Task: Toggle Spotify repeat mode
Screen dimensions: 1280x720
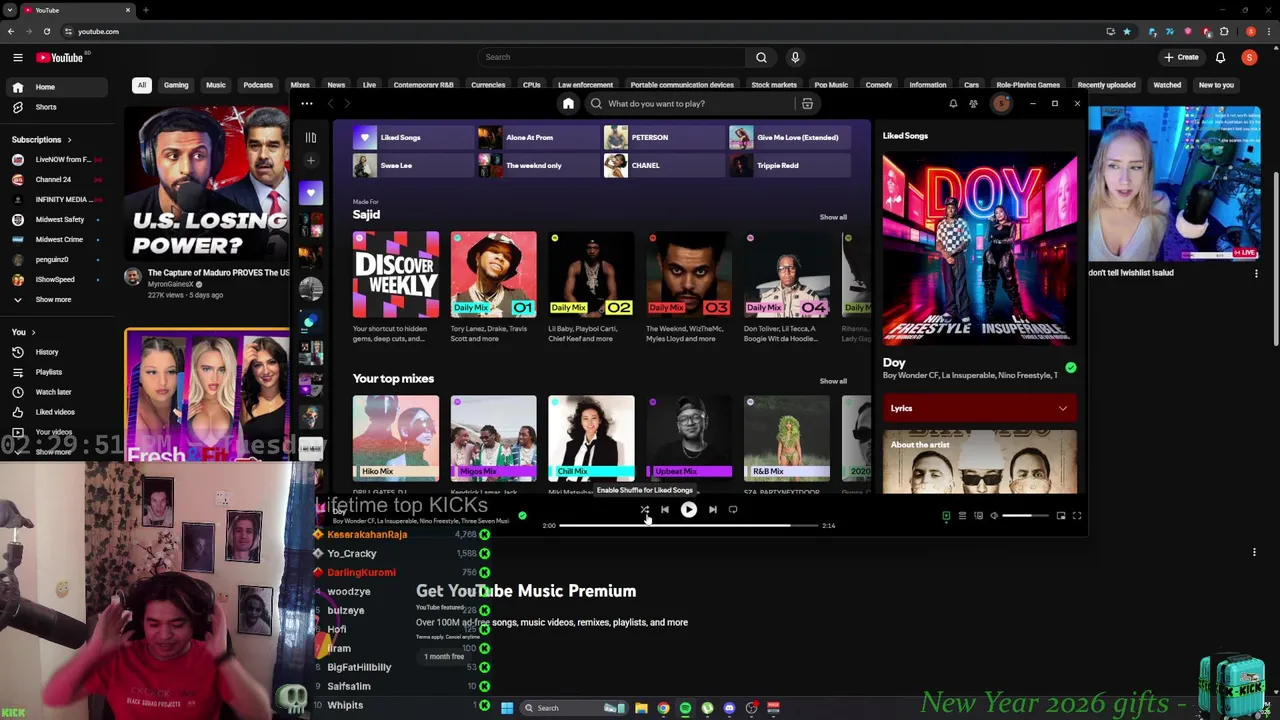Action: point(733,510)
